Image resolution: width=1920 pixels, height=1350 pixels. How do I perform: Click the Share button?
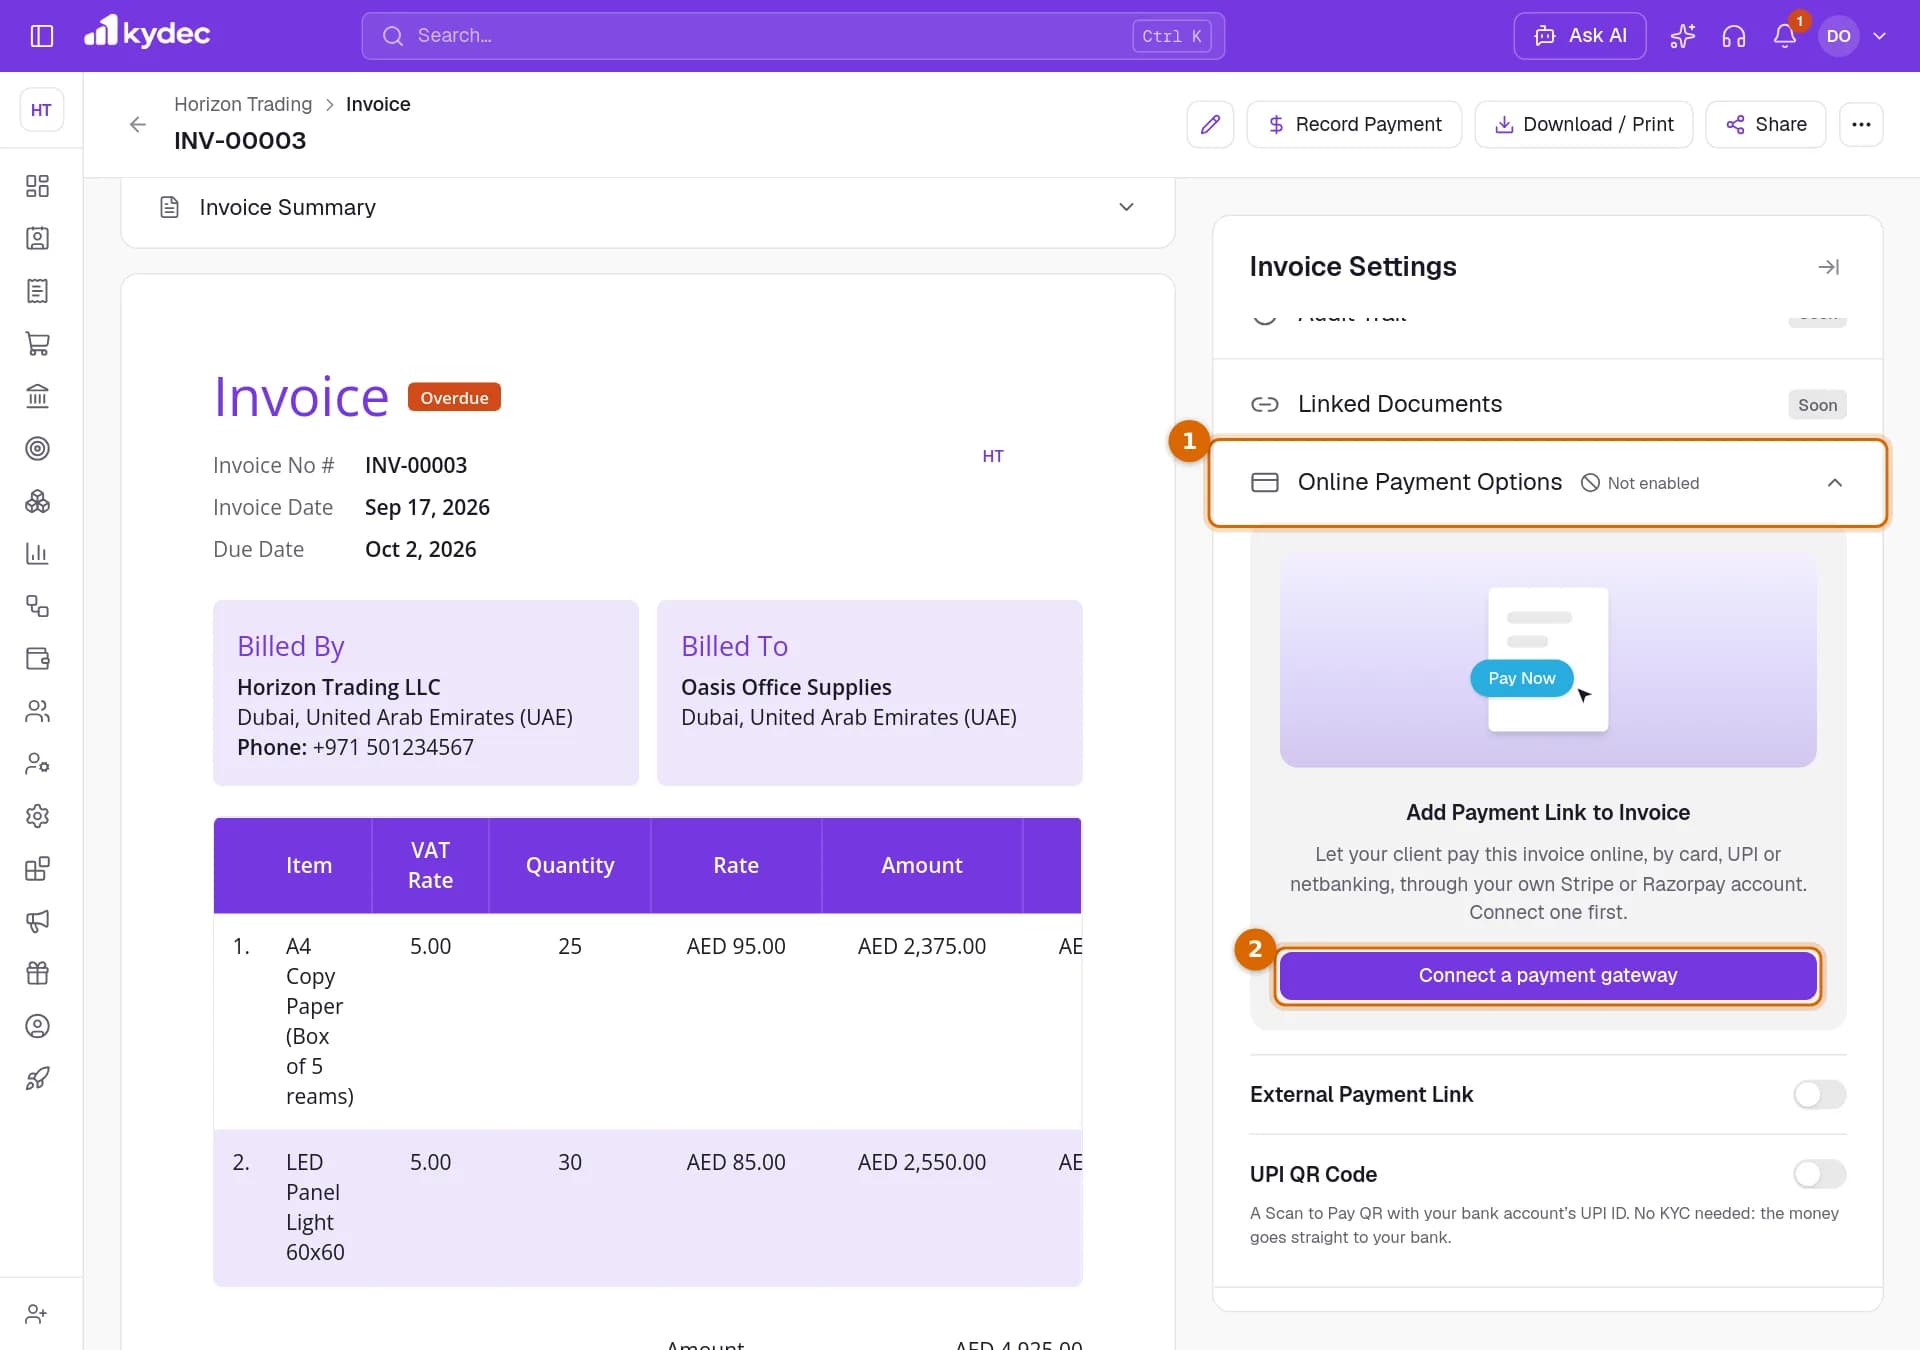tap(1765, 124)
